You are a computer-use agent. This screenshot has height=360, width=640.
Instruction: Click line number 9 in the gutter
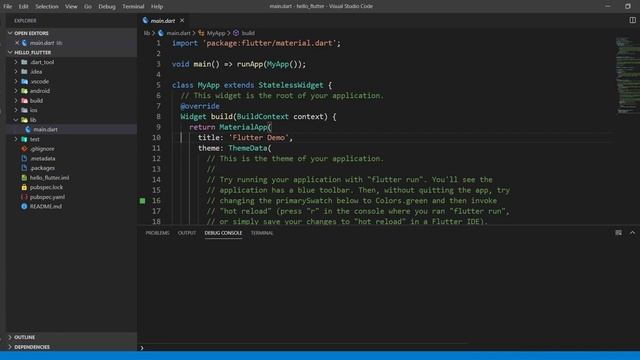click(x=158, y=127)
